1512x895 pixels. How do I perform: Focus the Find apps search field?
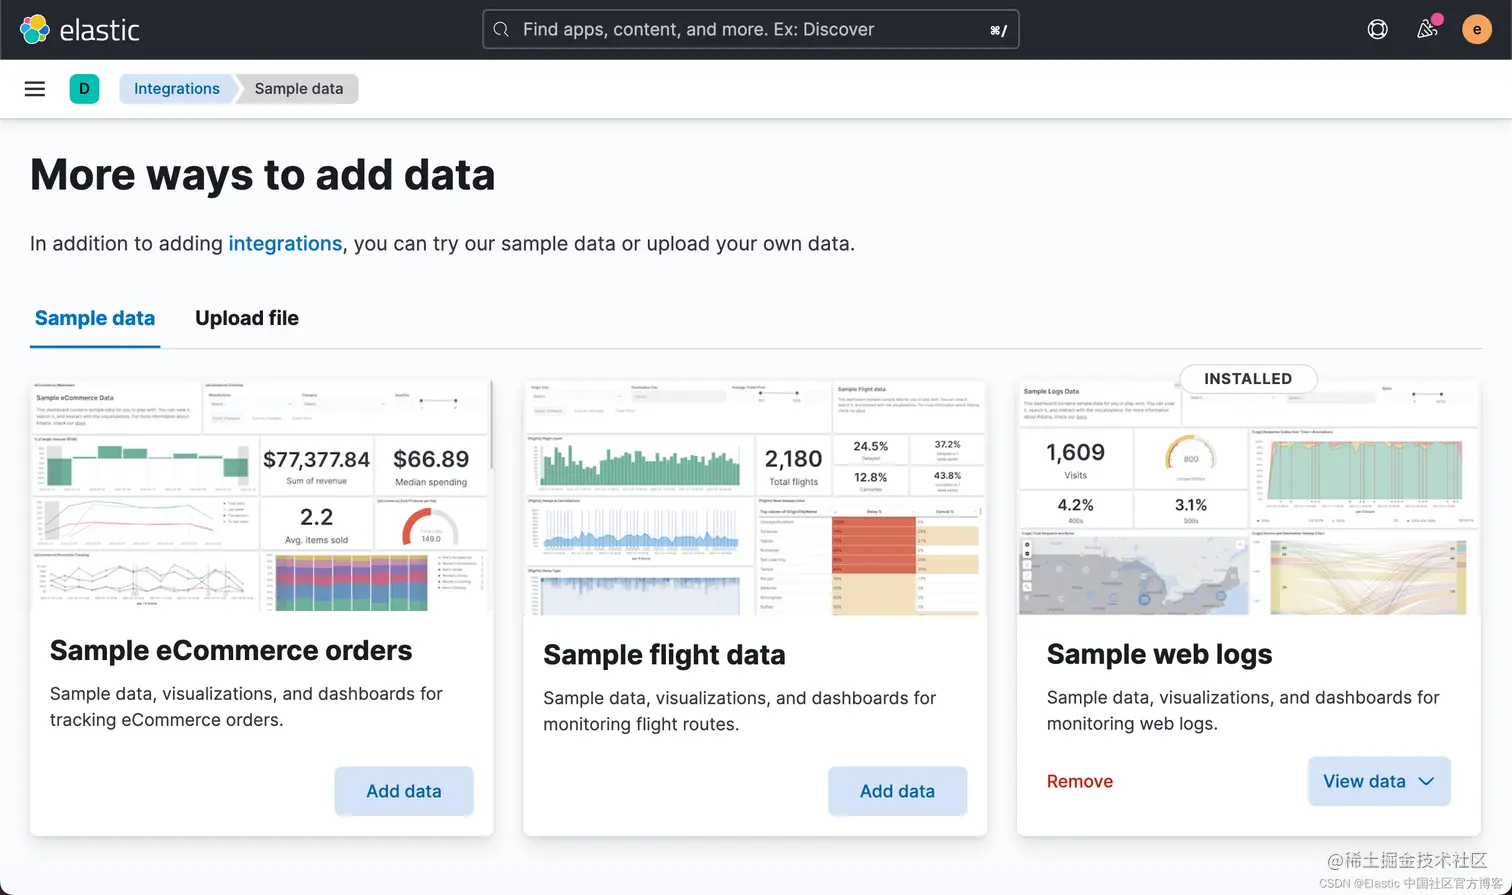coord(750,30)
